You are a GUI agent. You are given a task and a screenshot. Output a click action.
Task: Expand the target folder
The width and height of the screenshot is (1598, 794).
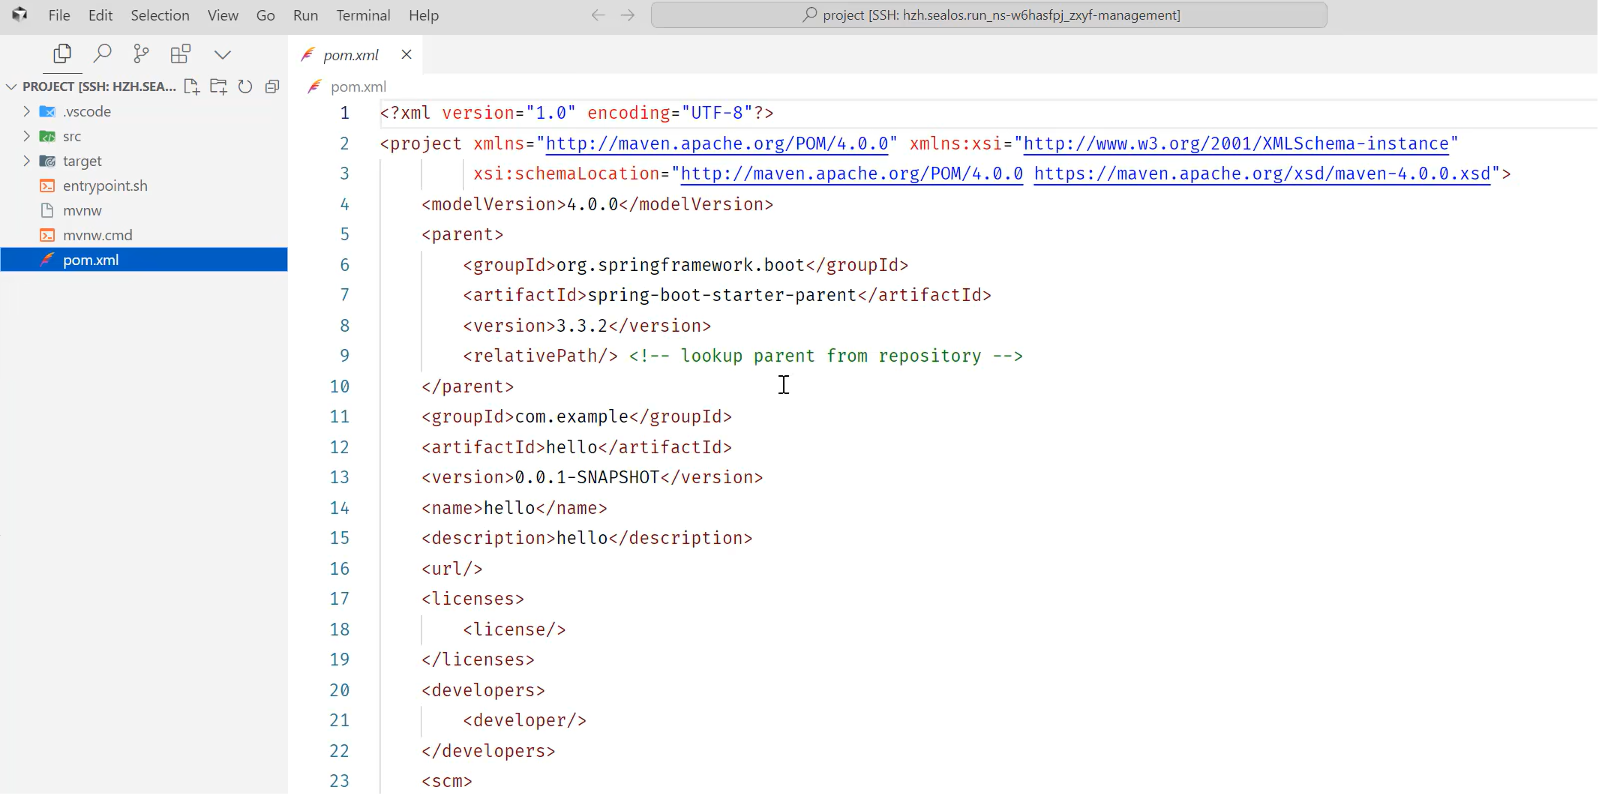click(26, 161)
